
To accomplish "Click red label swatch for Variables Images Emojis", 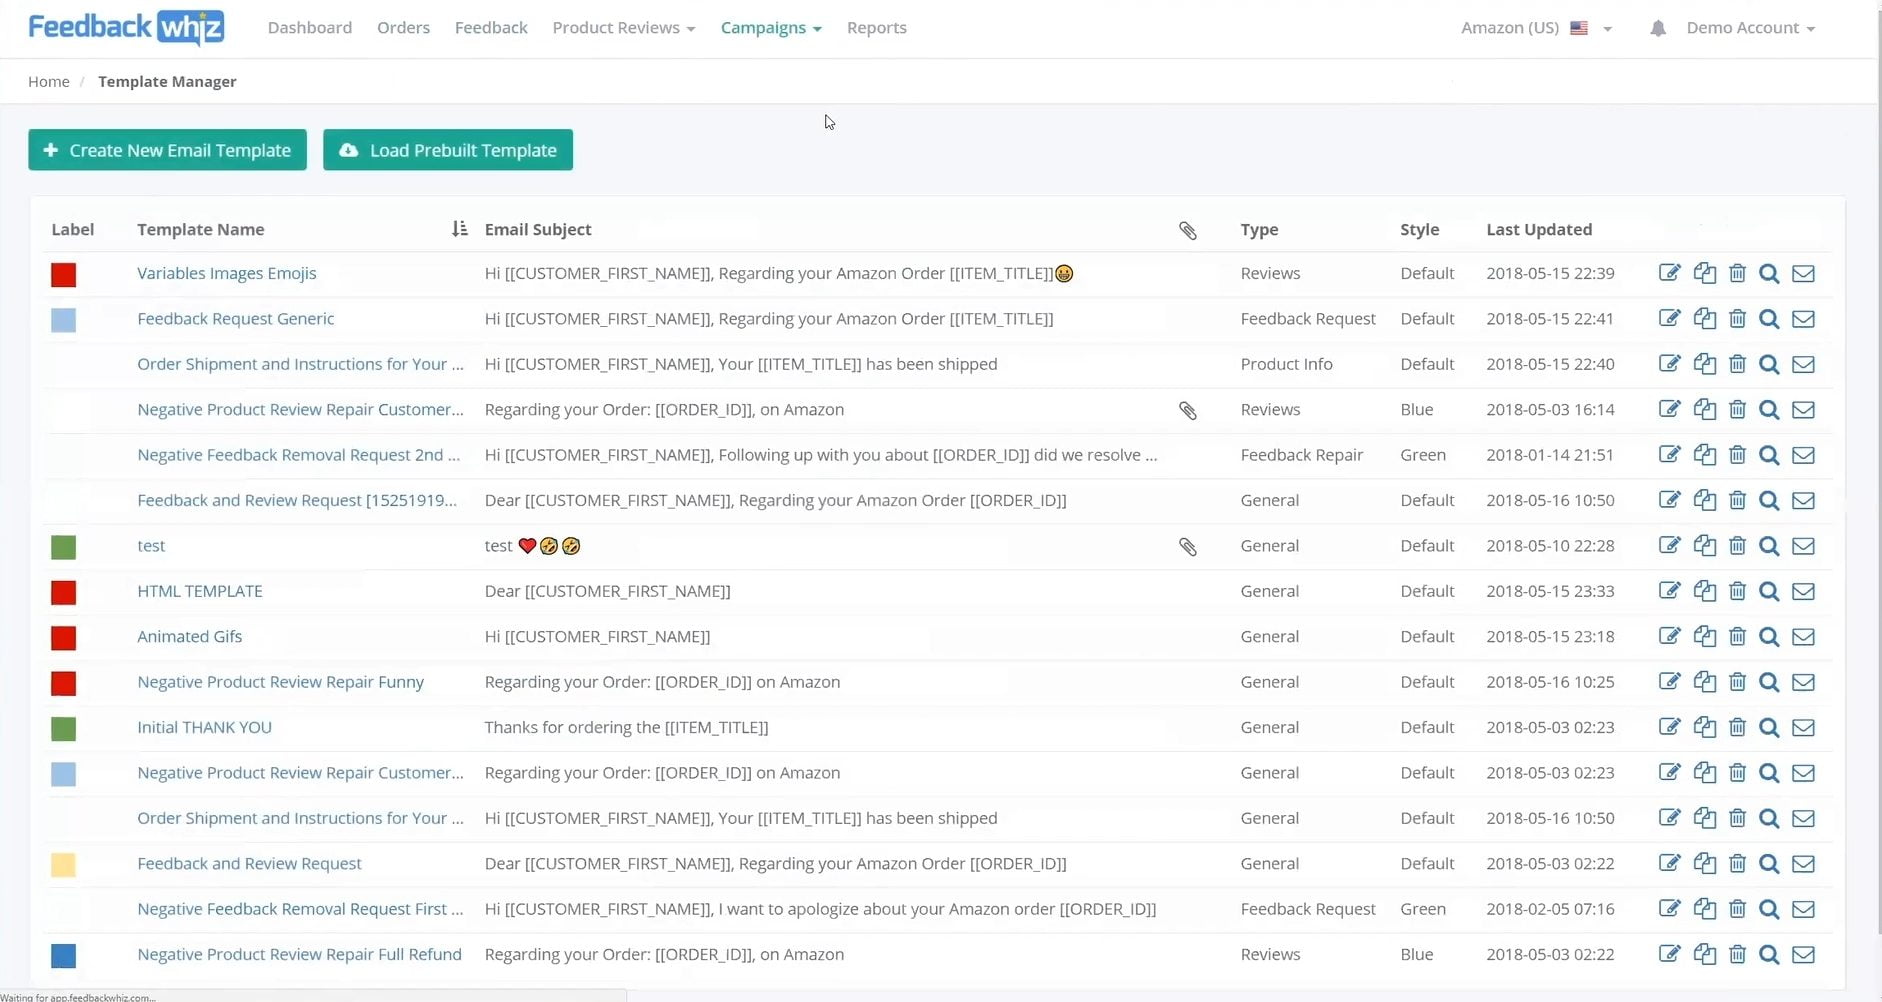I will pyautogui.click(x=63, y=274).
